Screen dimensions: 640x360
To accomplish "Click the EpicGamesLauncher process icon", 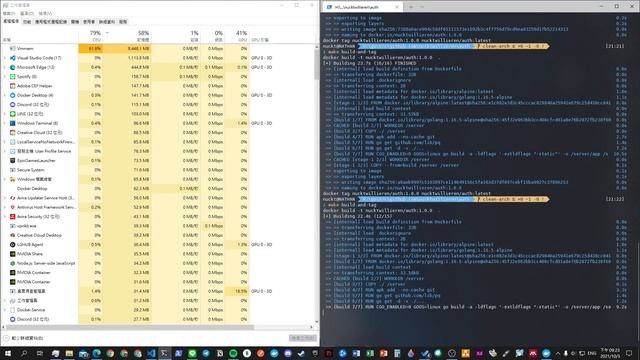I will click(x=13, y=161).
